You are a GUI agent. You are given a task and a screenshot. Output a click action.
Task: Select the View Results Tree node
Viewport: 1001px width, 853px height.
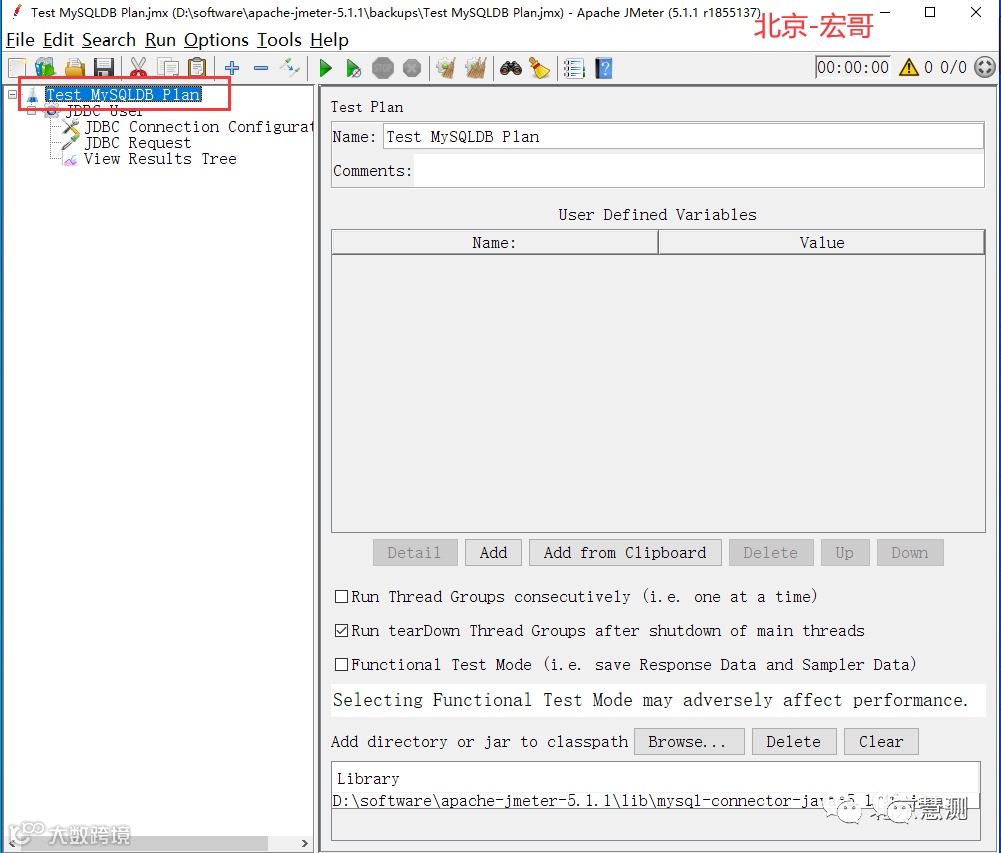tap(160, 159)
